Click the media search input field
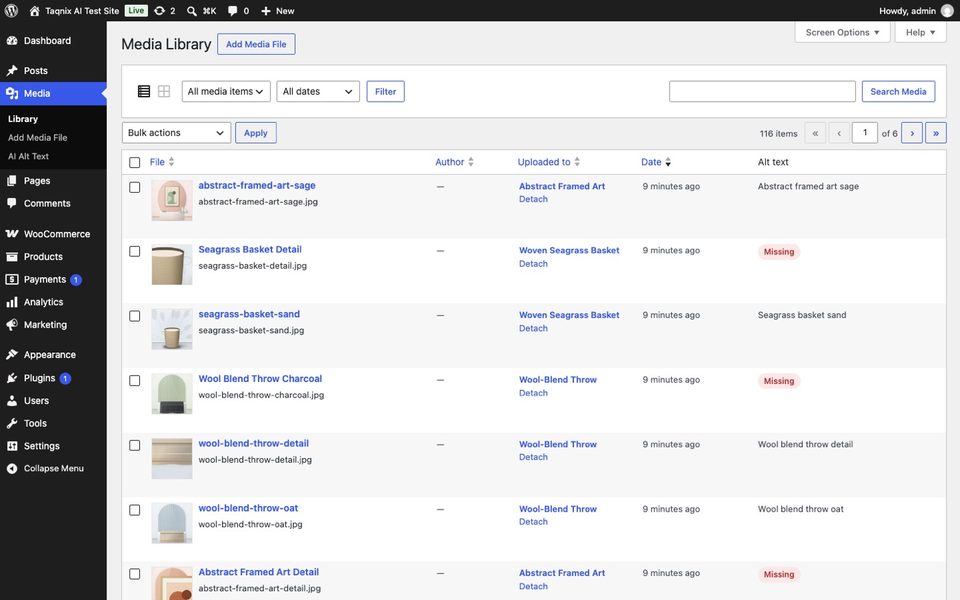The width and height of the screenshot is (960, 600). [762, 91]
